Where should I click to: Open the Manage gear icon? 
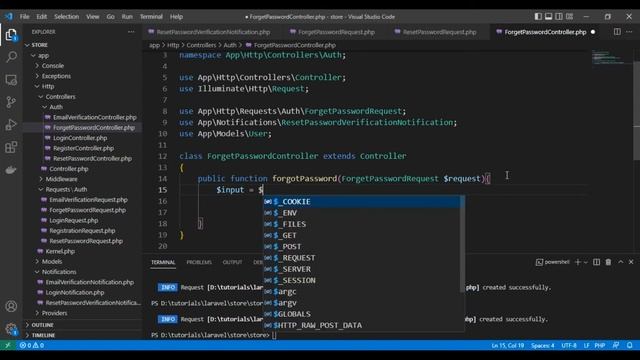pyautogui.click(x=11, y=329)
